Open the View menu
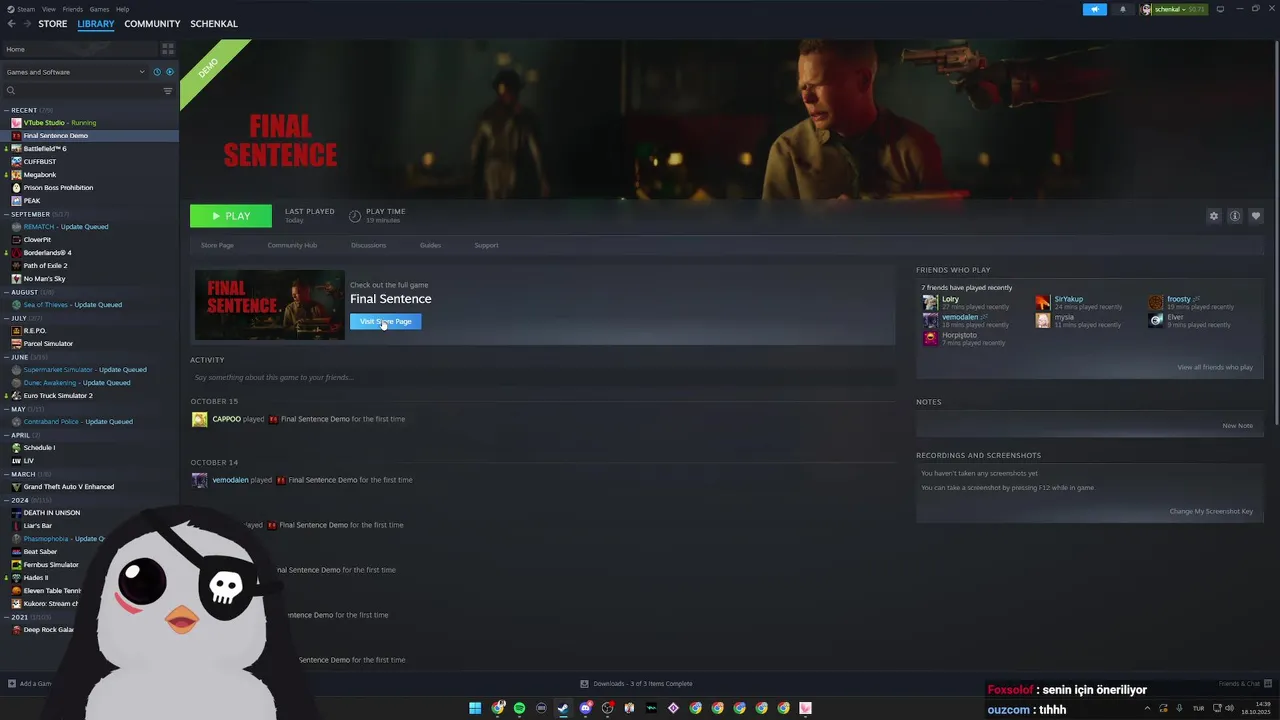1280x720 pixels. (49, 9)
